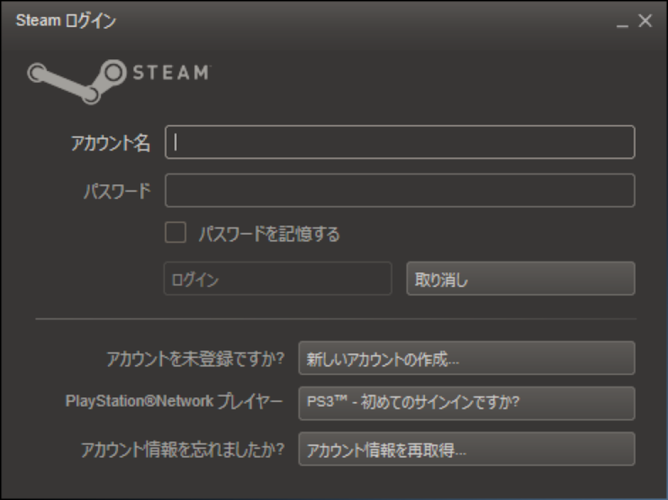This screenshot has width=668, height=500.
Task: Click the アカウント名 input field
Action: coord(400,142)
